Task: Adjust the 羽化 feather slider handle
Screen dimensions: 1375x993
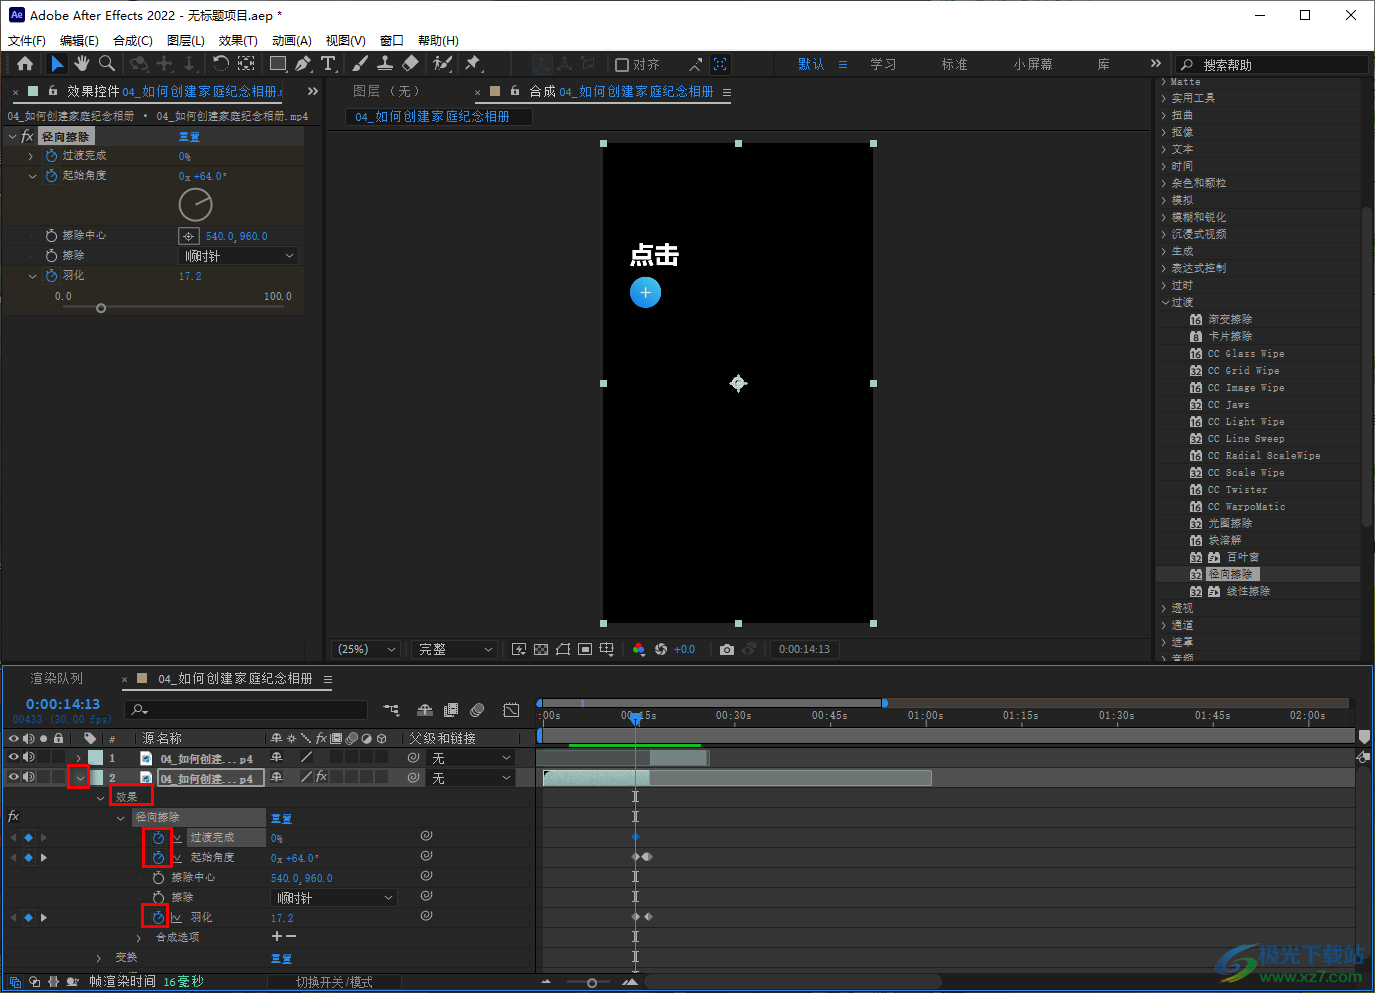Action: [101, 309]
